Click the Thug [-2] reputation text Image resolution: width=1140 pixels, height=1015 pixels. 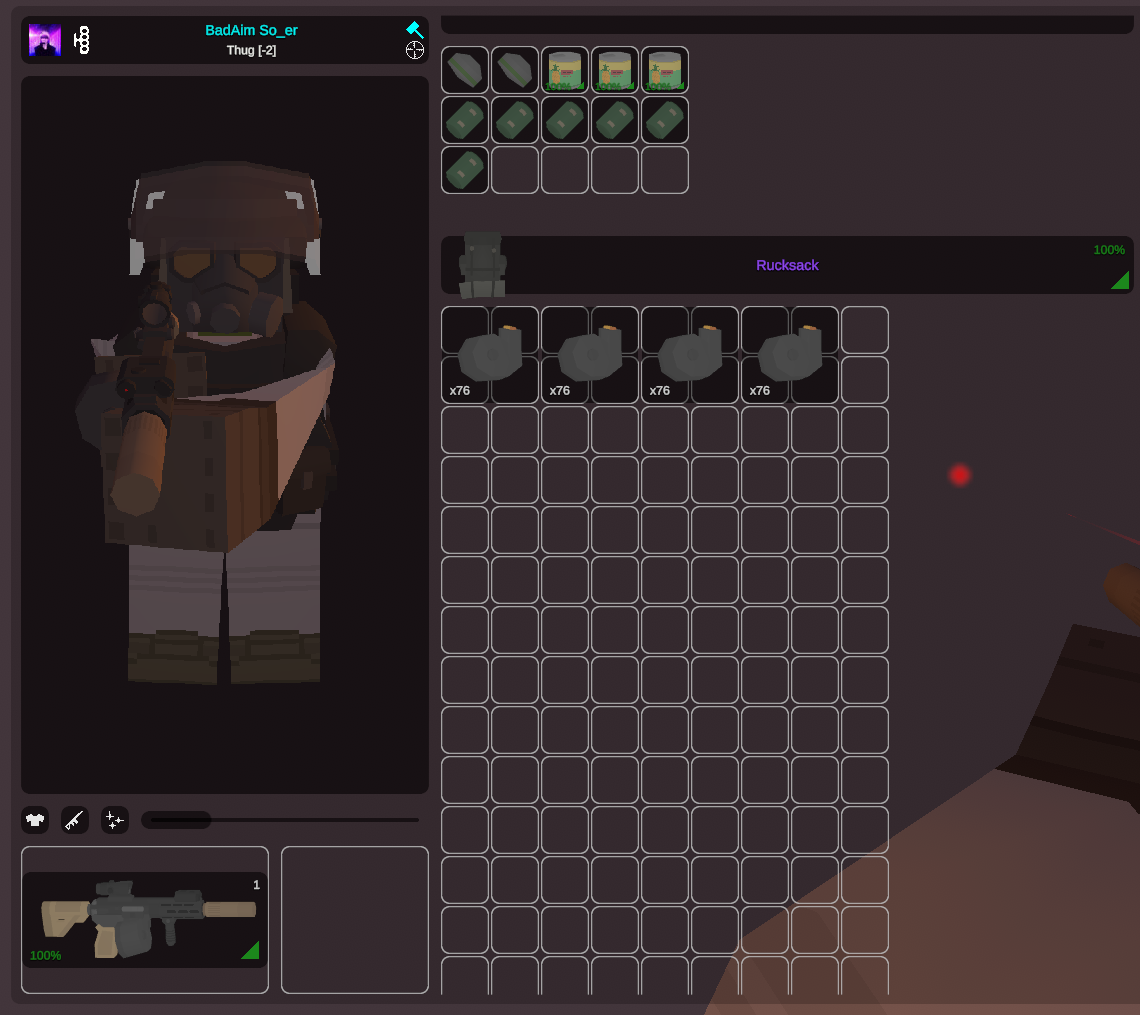click(x=251, y=50)
